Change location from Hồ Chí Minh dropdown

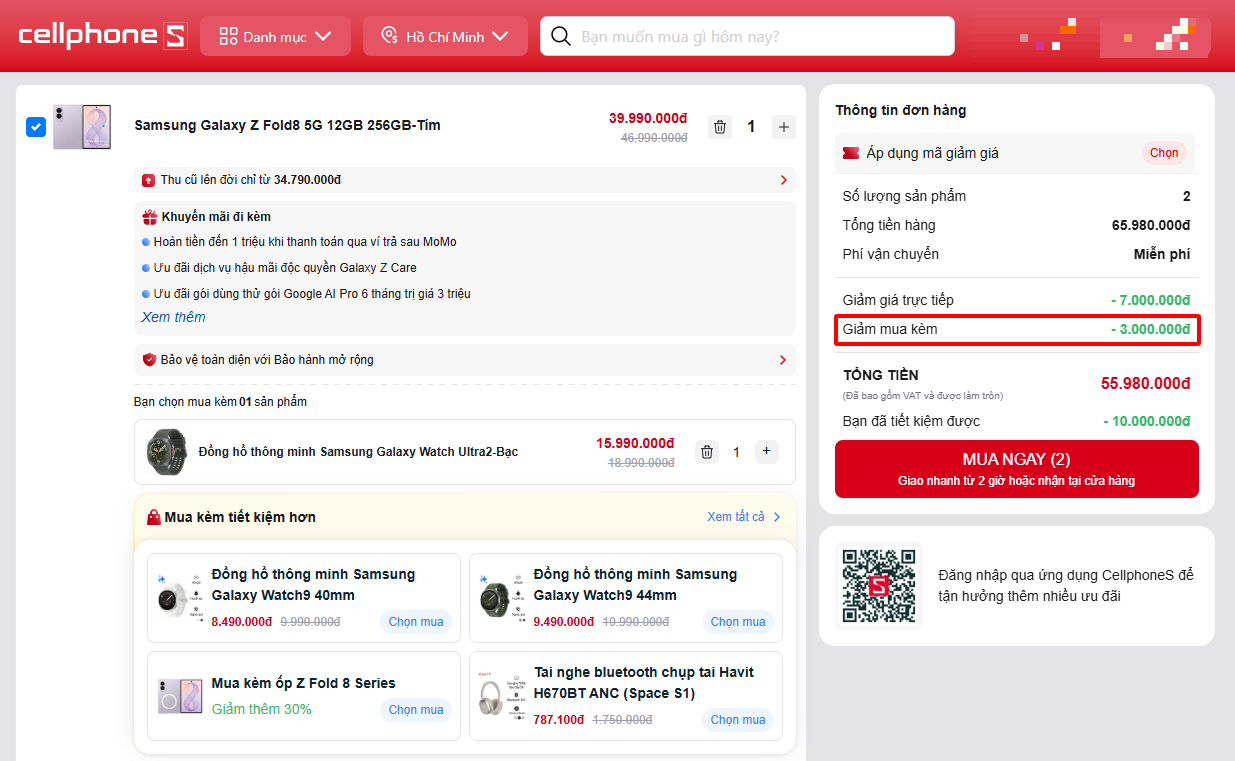point(445,36)
